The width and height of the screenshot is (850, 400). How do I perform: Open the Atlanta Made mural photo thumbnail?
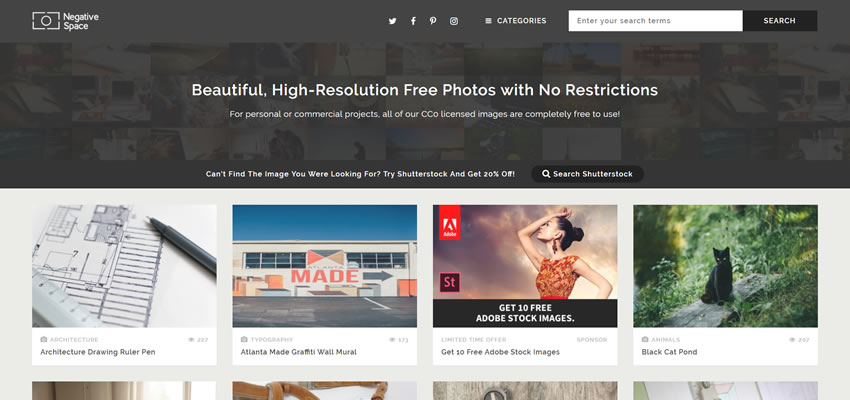coord(325,266)
